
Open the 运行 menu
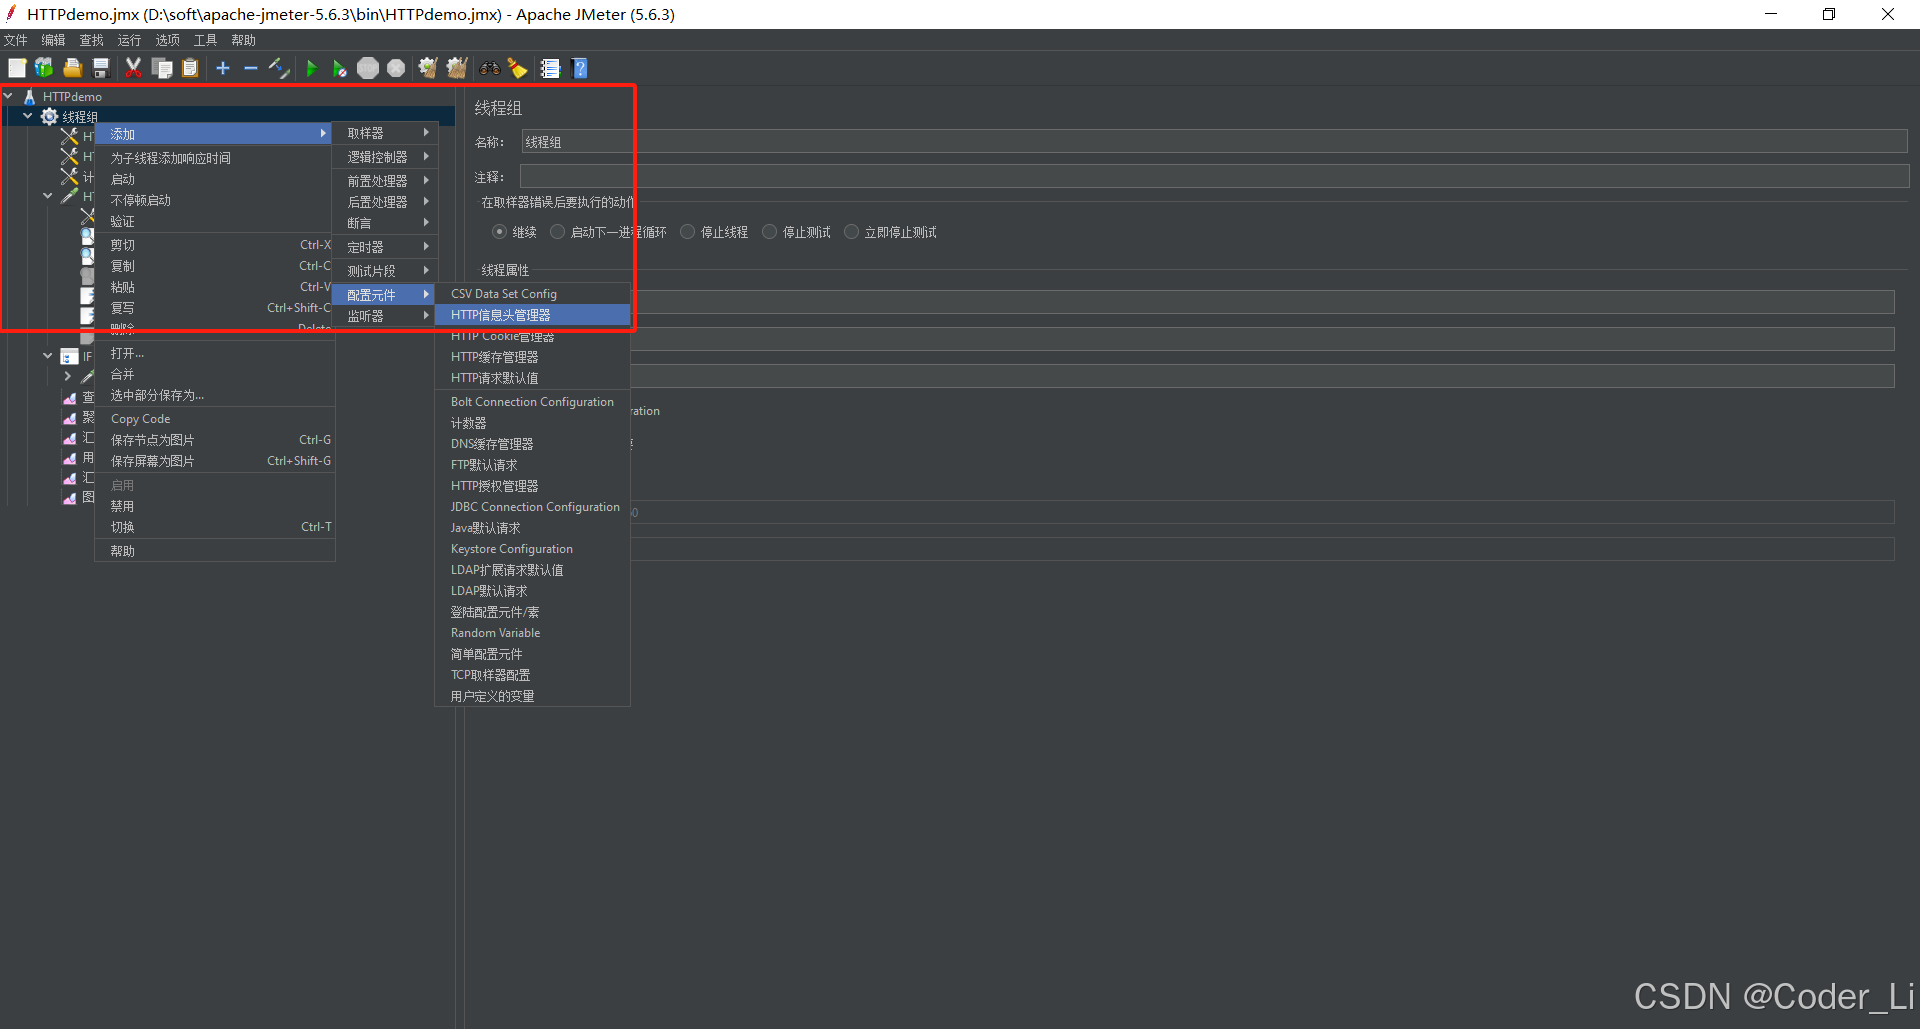coord(129,40)
